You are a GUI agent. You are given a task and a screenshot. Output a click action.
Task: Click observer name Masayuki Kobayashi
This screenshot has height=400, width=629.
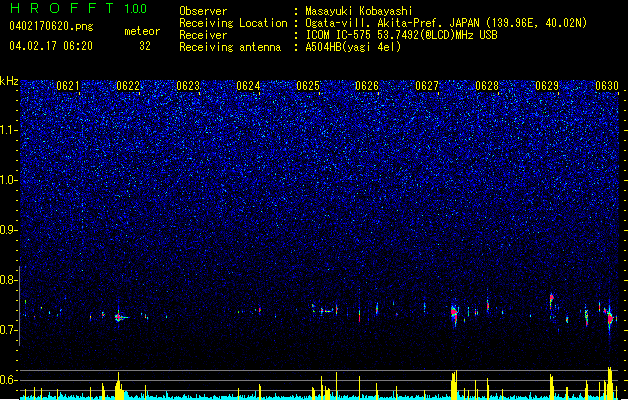359,11
